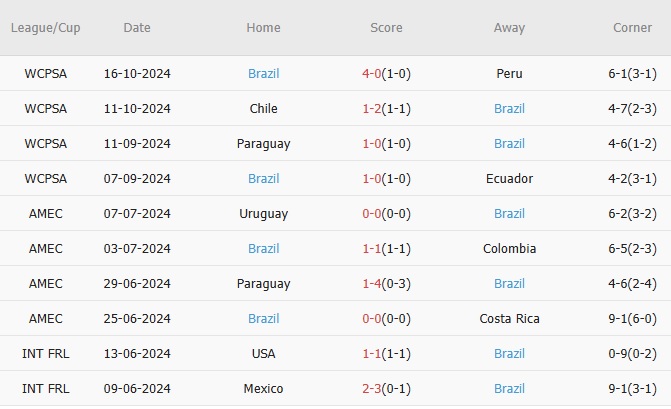Viewport: 671px width, 409px height.
Task: Click INT FRL label in 13-06-2024 row
Action: (46, 354)
